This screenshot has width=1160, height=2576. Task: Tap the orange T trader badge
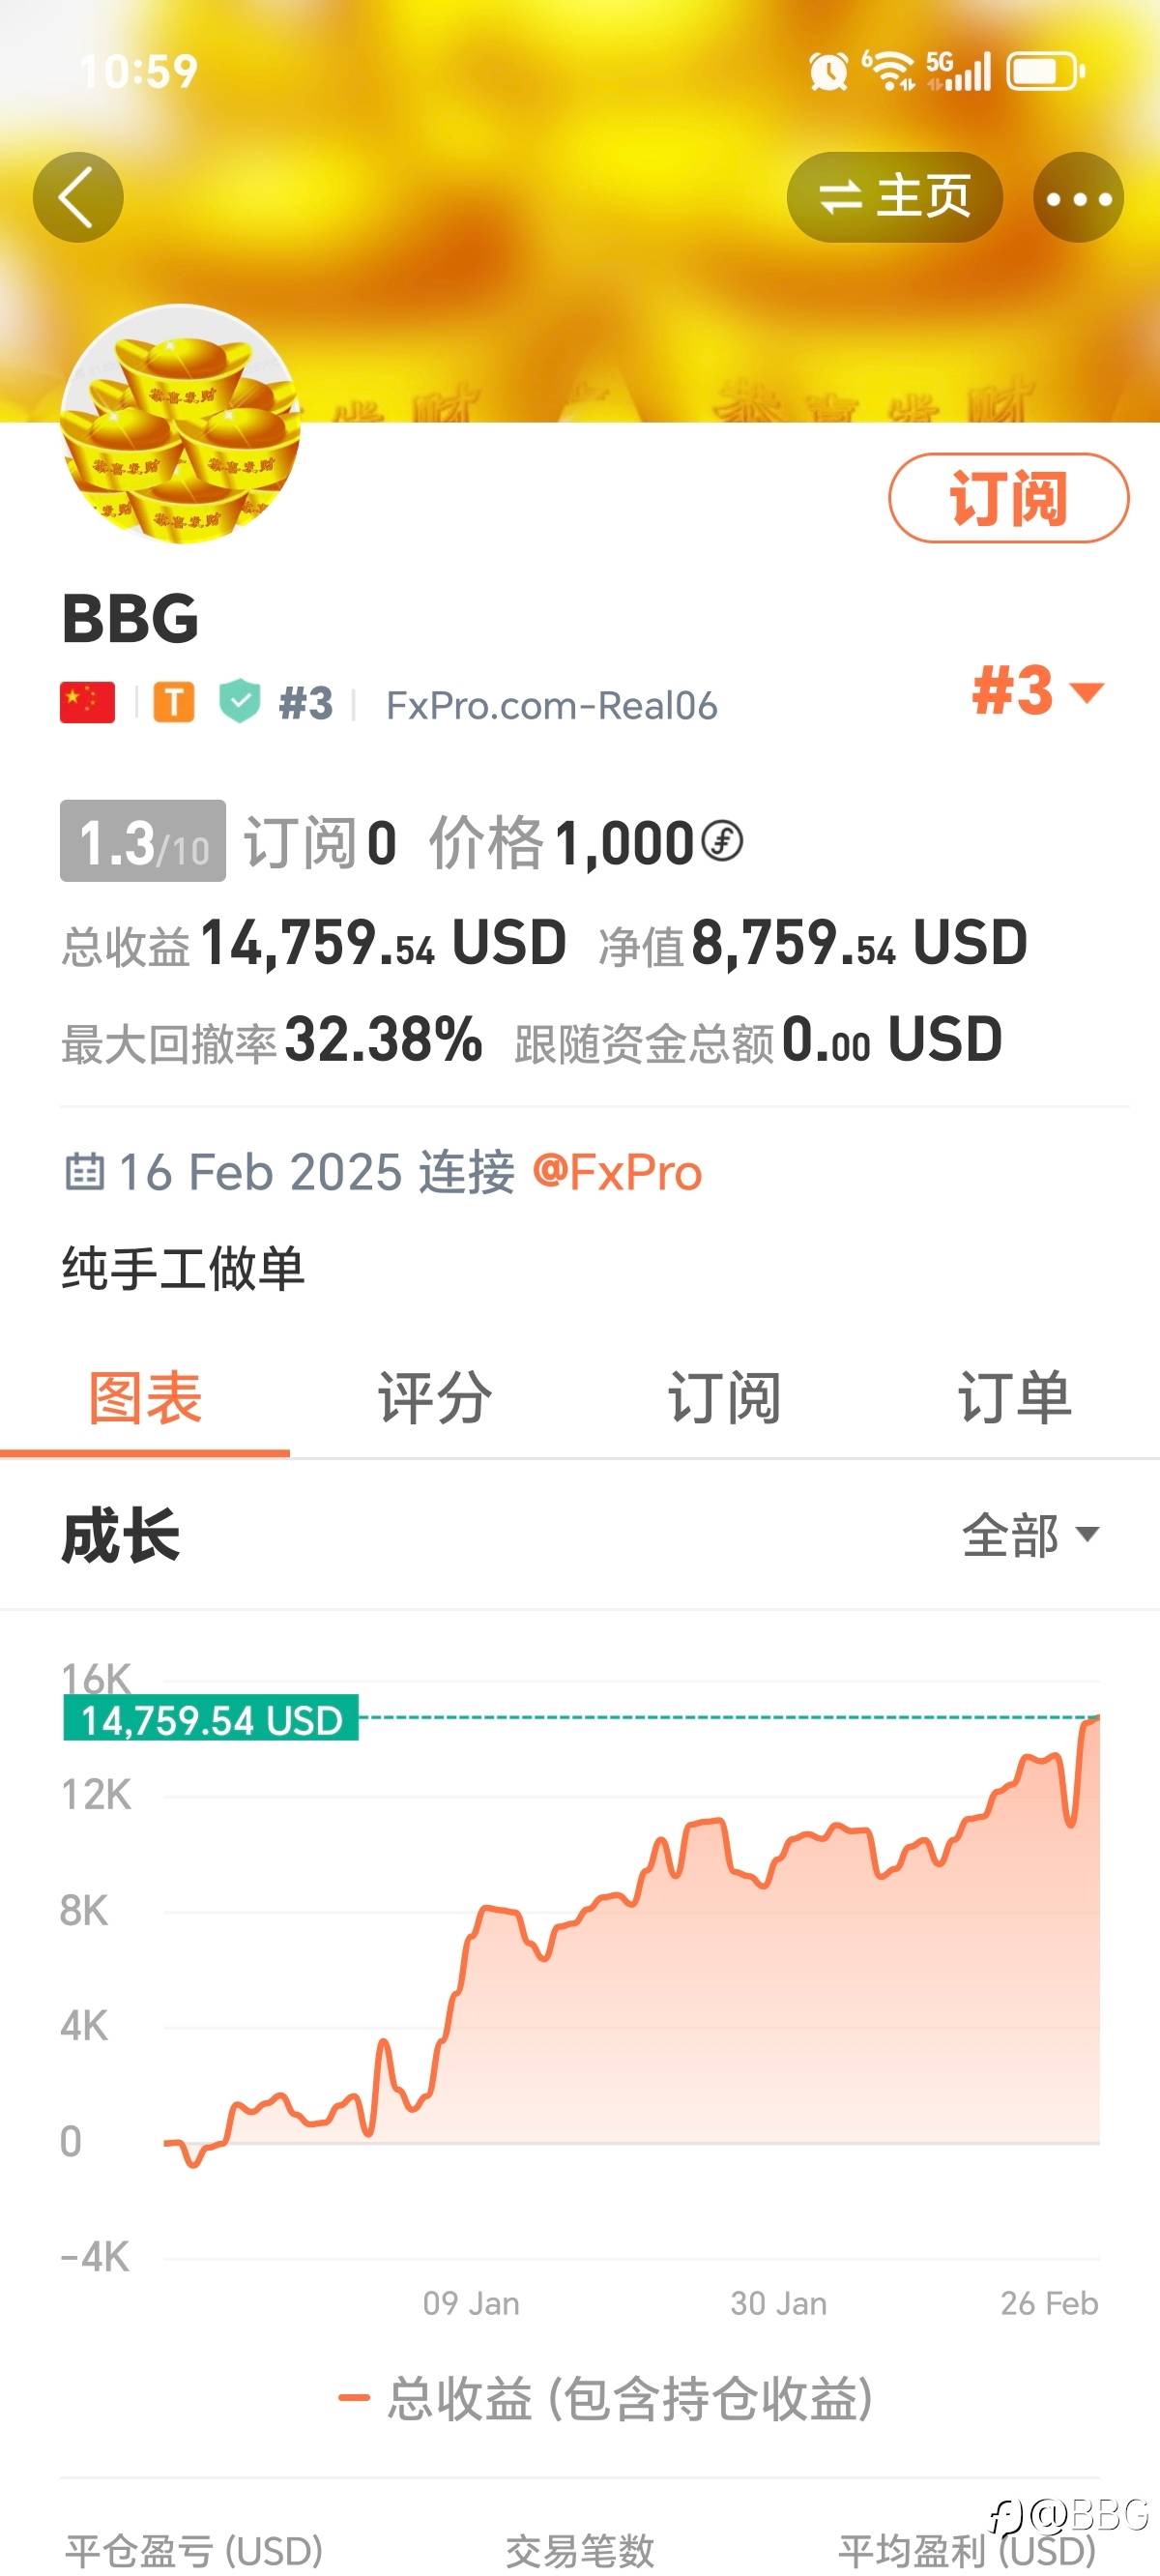tap(173, 703)
